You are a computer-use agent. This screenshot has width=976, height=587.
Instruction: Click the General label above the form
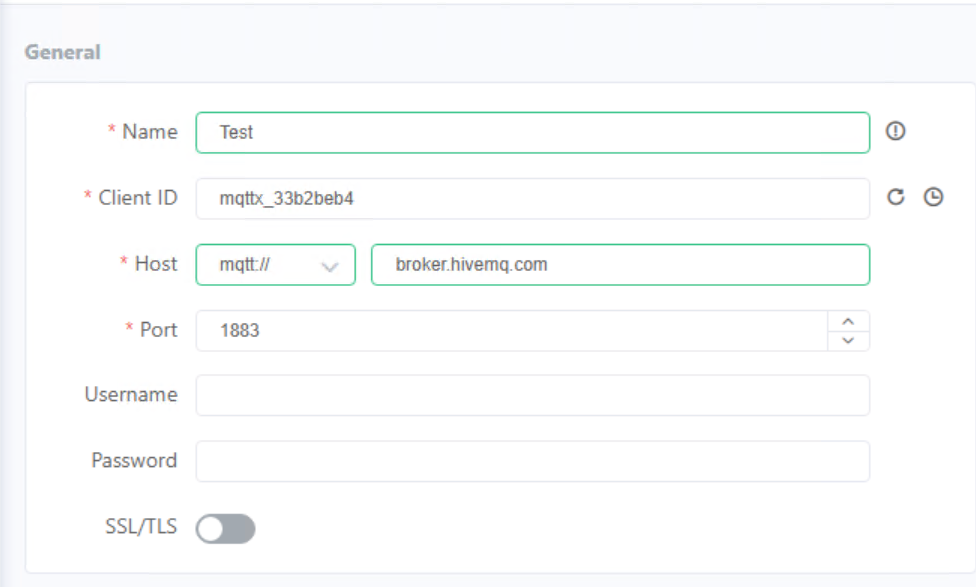click(62, 52)
